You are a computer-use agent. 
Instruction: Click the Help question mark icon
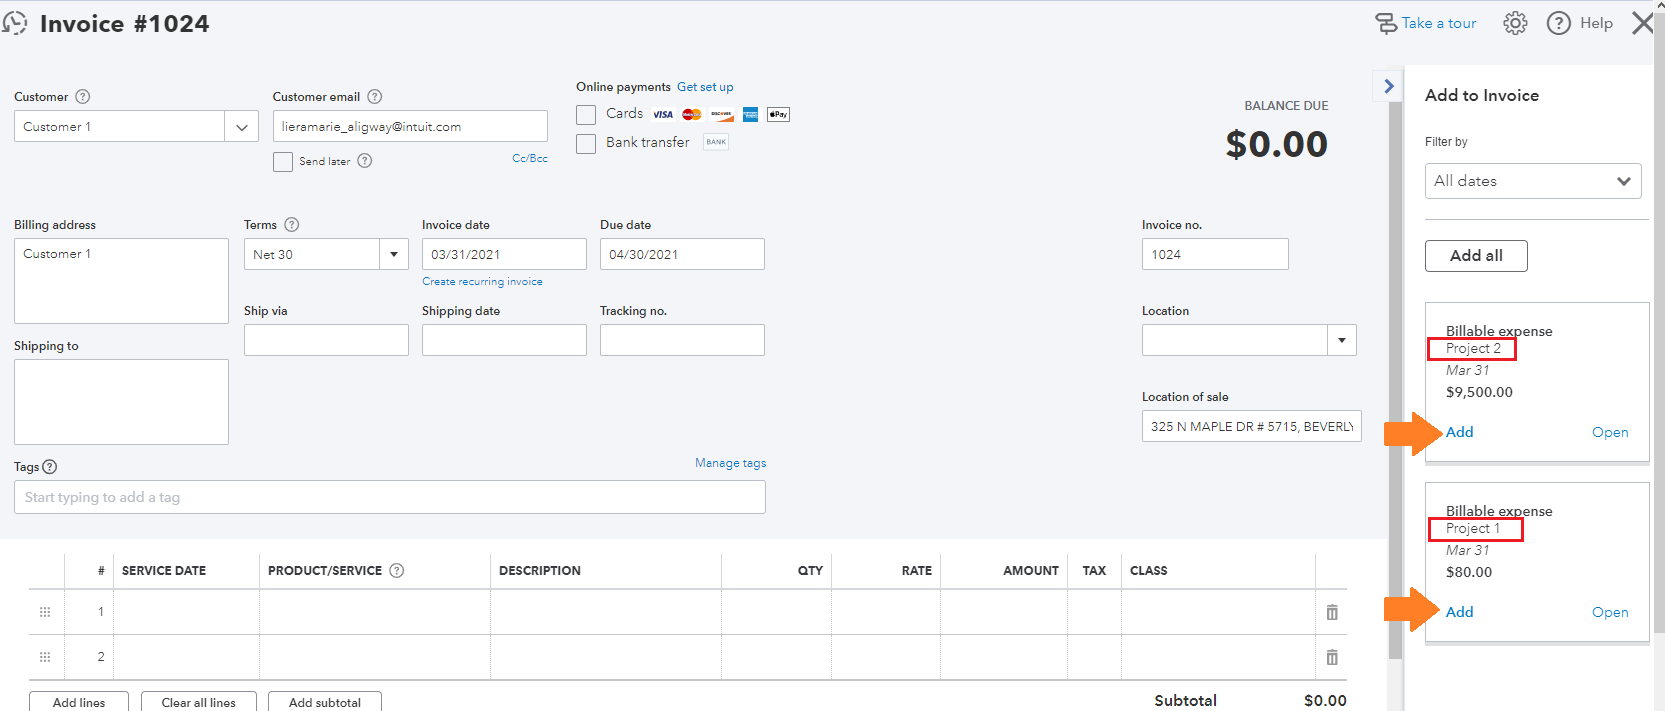1558,23
